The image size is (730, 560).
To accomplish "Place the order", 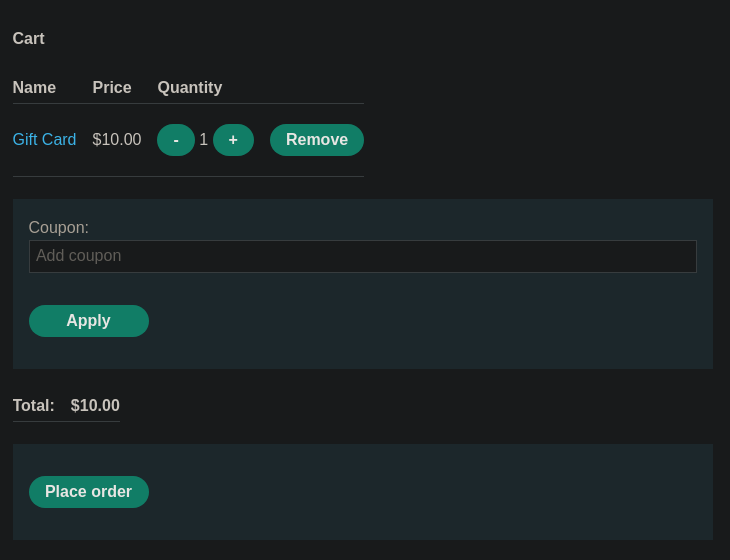I will 89,492.
